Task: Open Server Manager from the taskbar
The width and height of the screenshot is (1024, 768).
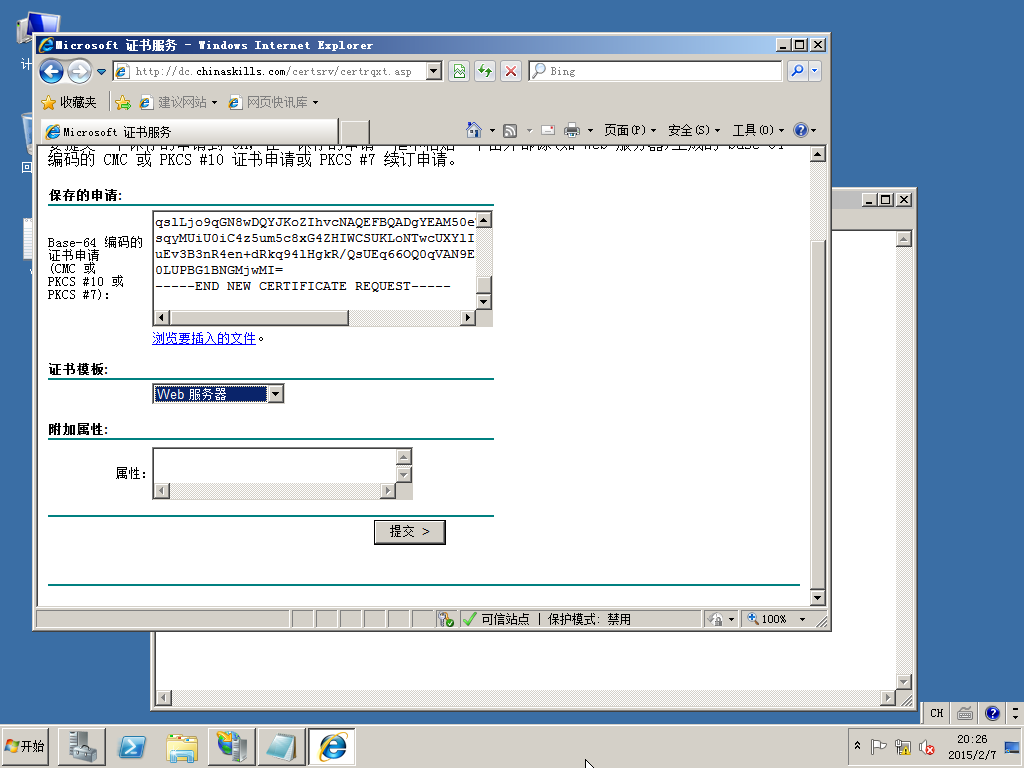Action: coord(82,746)
